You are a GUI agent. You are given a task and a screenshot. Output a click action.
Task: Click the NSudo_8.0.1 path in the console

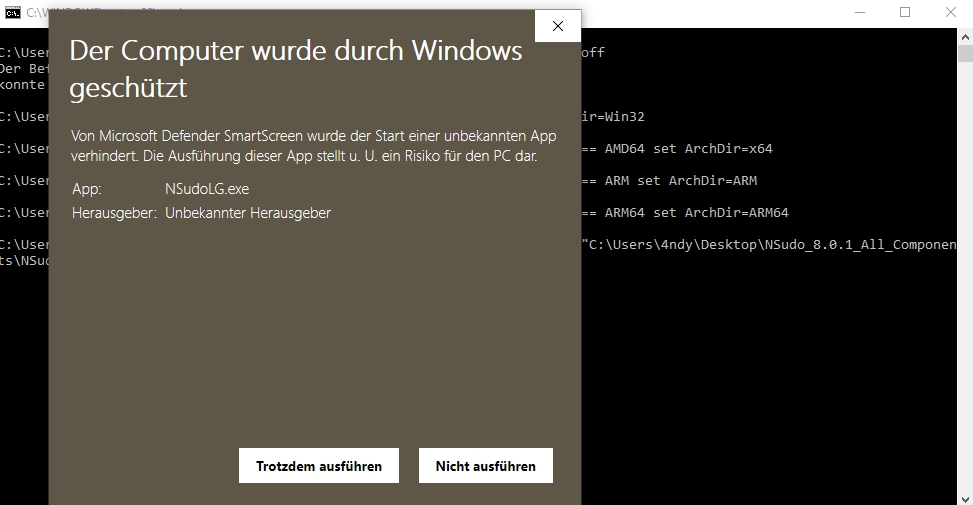point(768,244)
